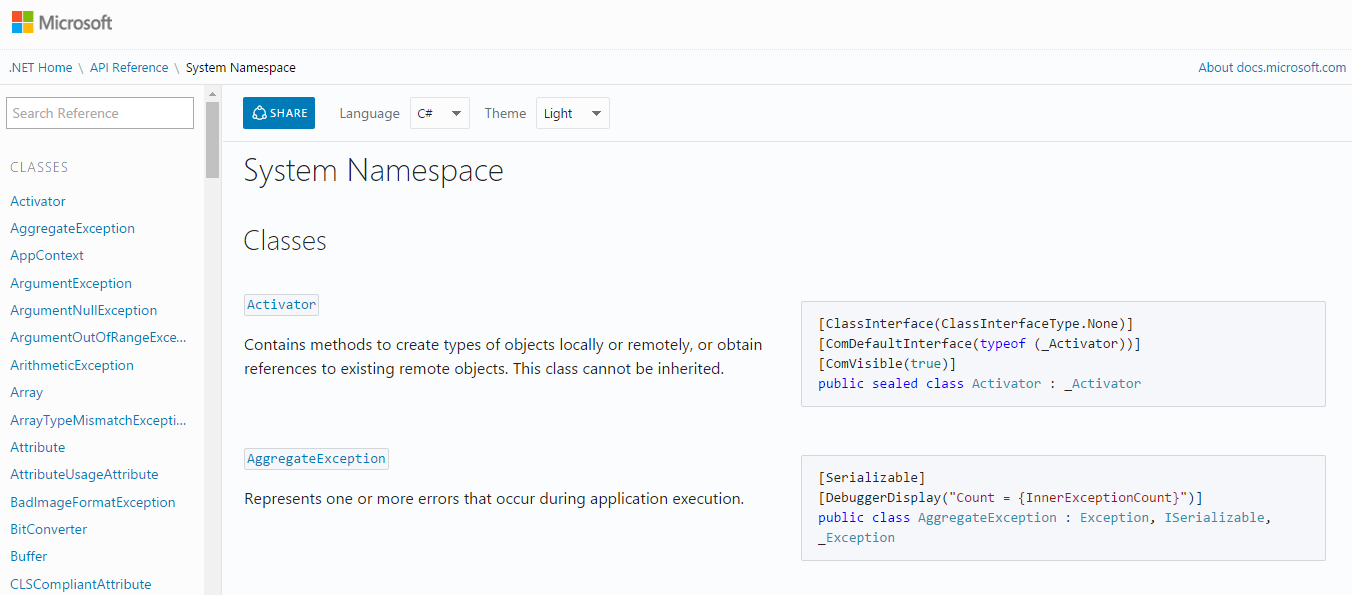Screen dimensions: 1352x595
Task: Open AggregateException heading link in content
Action: (x=316, y=459)
